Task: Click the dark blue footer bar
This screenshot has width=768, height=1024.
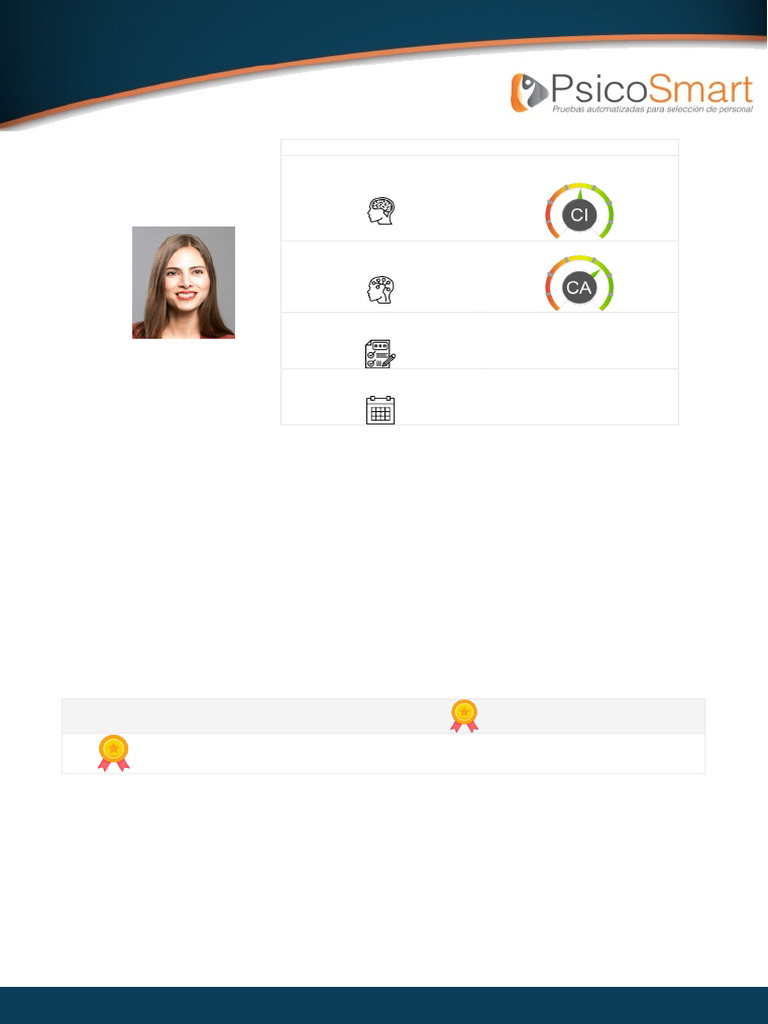Action: [x=384, y=1006]
